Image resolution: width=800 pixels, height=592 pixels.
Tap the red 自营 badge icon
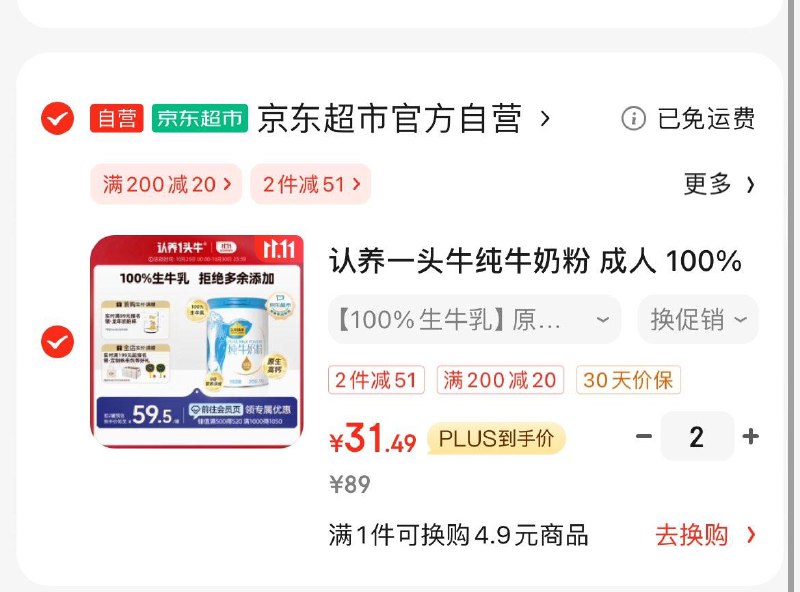pyautogui.click(x=117, y=118)
